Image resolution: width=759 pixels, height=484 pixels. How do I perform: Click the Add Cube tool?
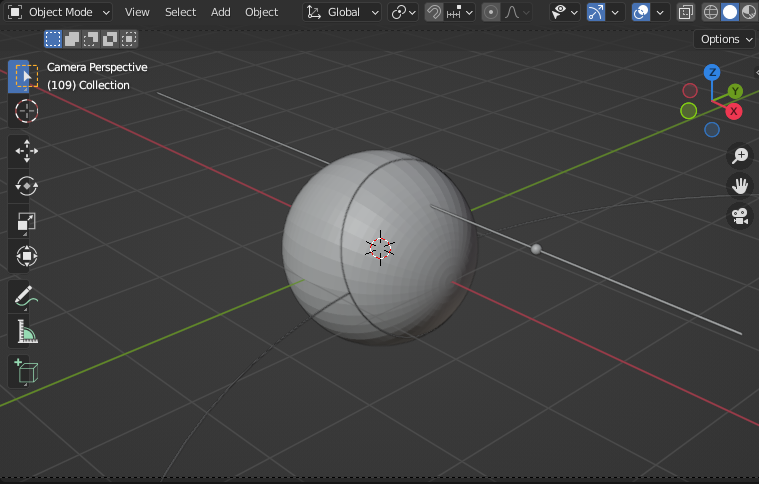tap(26, 372)
